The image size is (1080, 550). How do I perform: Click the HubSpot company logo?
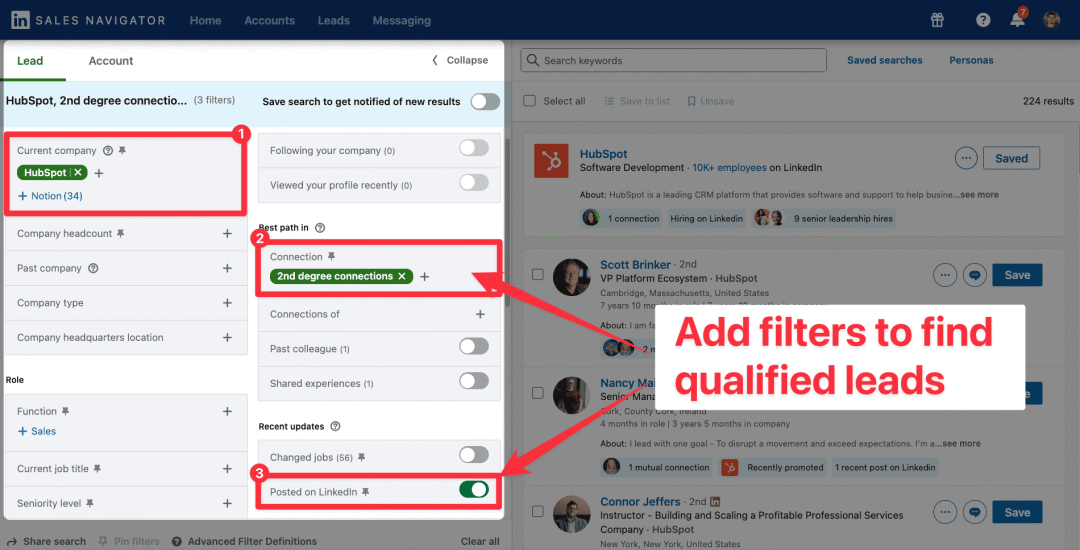[x=551, y=161]
